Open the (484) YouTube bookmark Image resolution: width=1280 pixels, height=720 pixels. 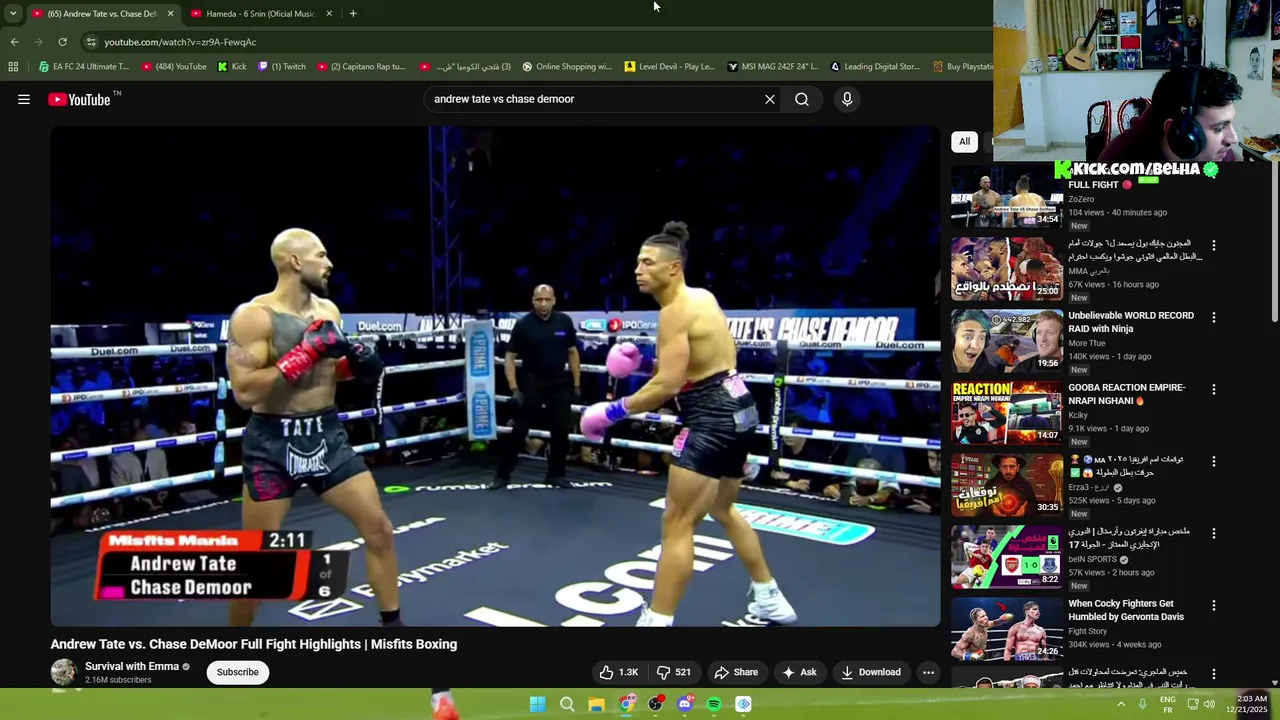pos(174,67)
